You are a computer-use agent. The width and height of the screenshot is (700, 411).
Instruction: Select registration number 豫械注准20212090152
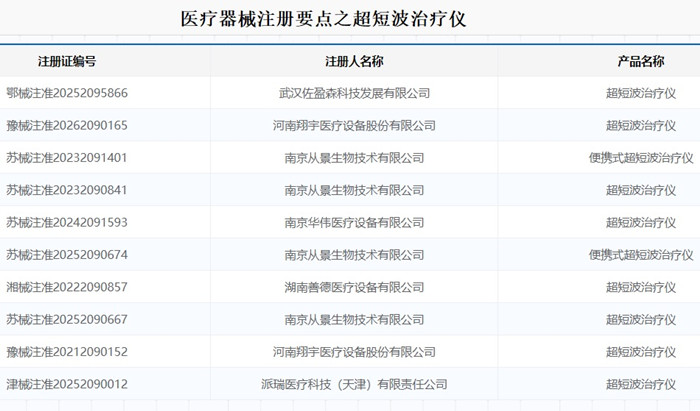[x=67, y=352]
